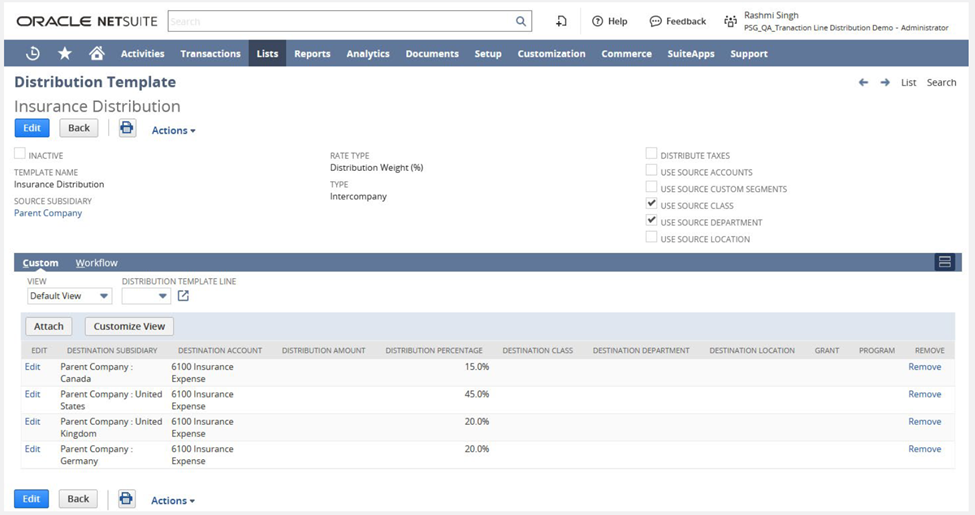Click the search magnifier icon
975x515 pixels.
click(521, 21)
